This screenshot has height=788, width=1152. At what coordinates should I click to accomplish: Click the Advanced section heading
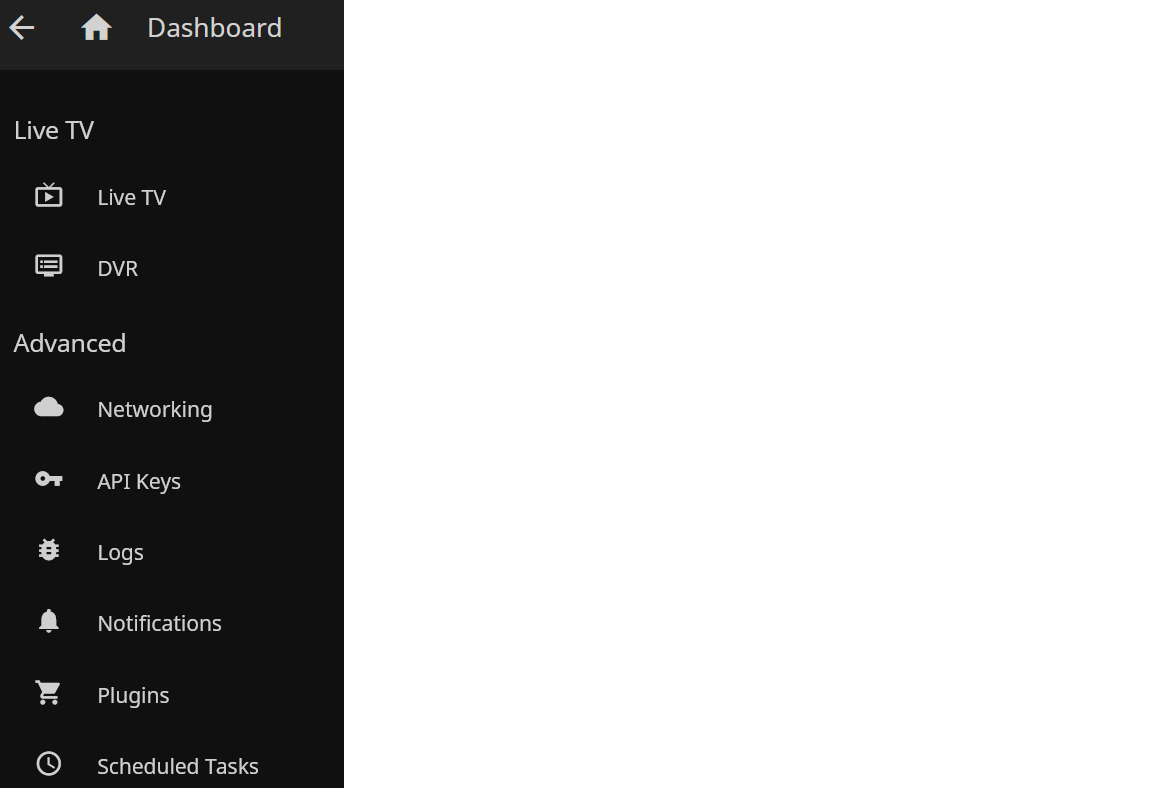[x=70, y=343]
